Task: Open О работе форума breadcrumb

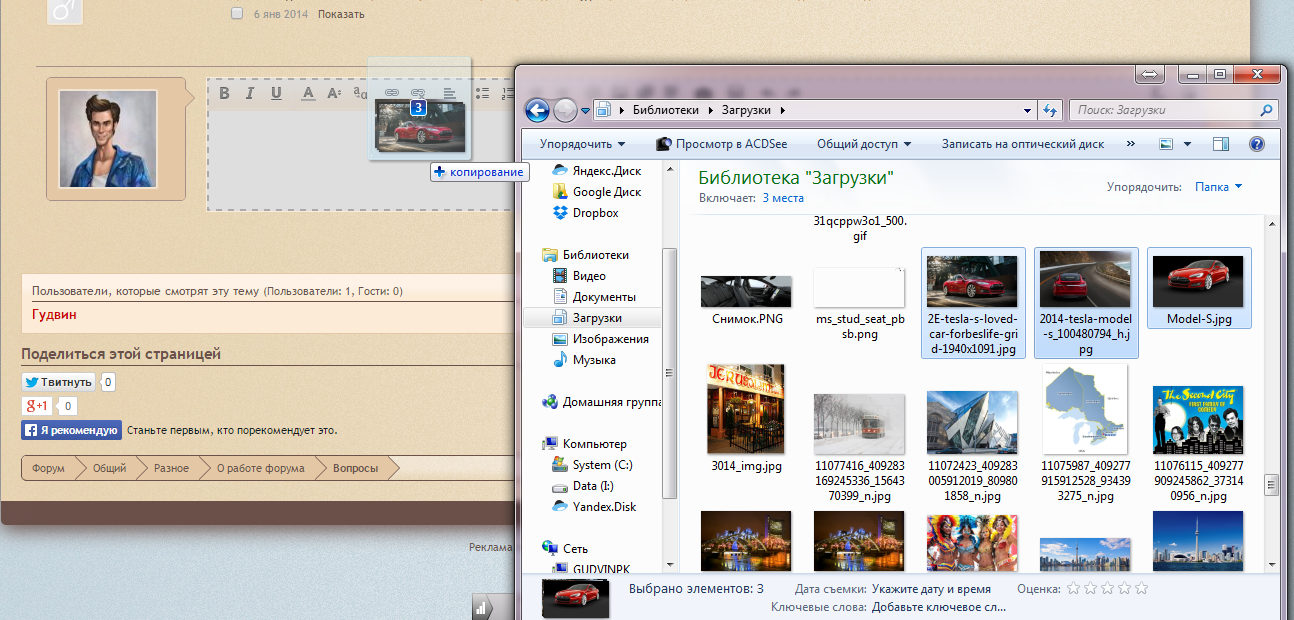Action: pyautogui.click(x=261, y=468)
